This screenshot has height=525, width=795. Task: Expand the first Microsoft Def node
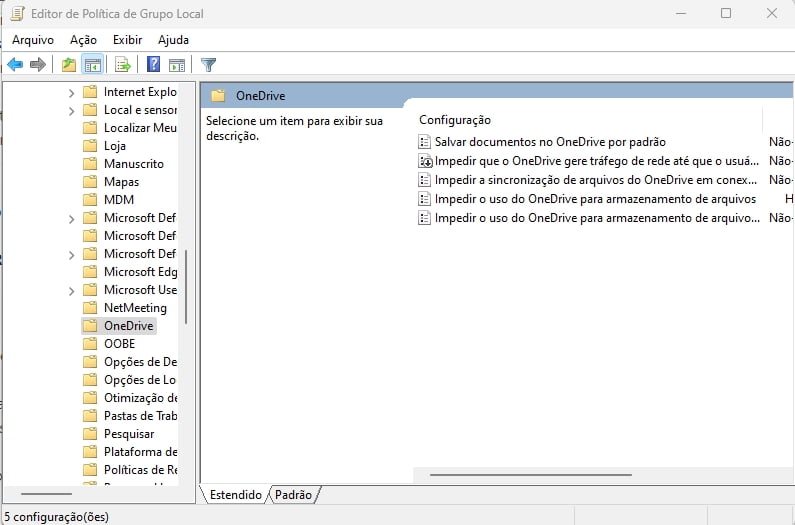(71, 219)
